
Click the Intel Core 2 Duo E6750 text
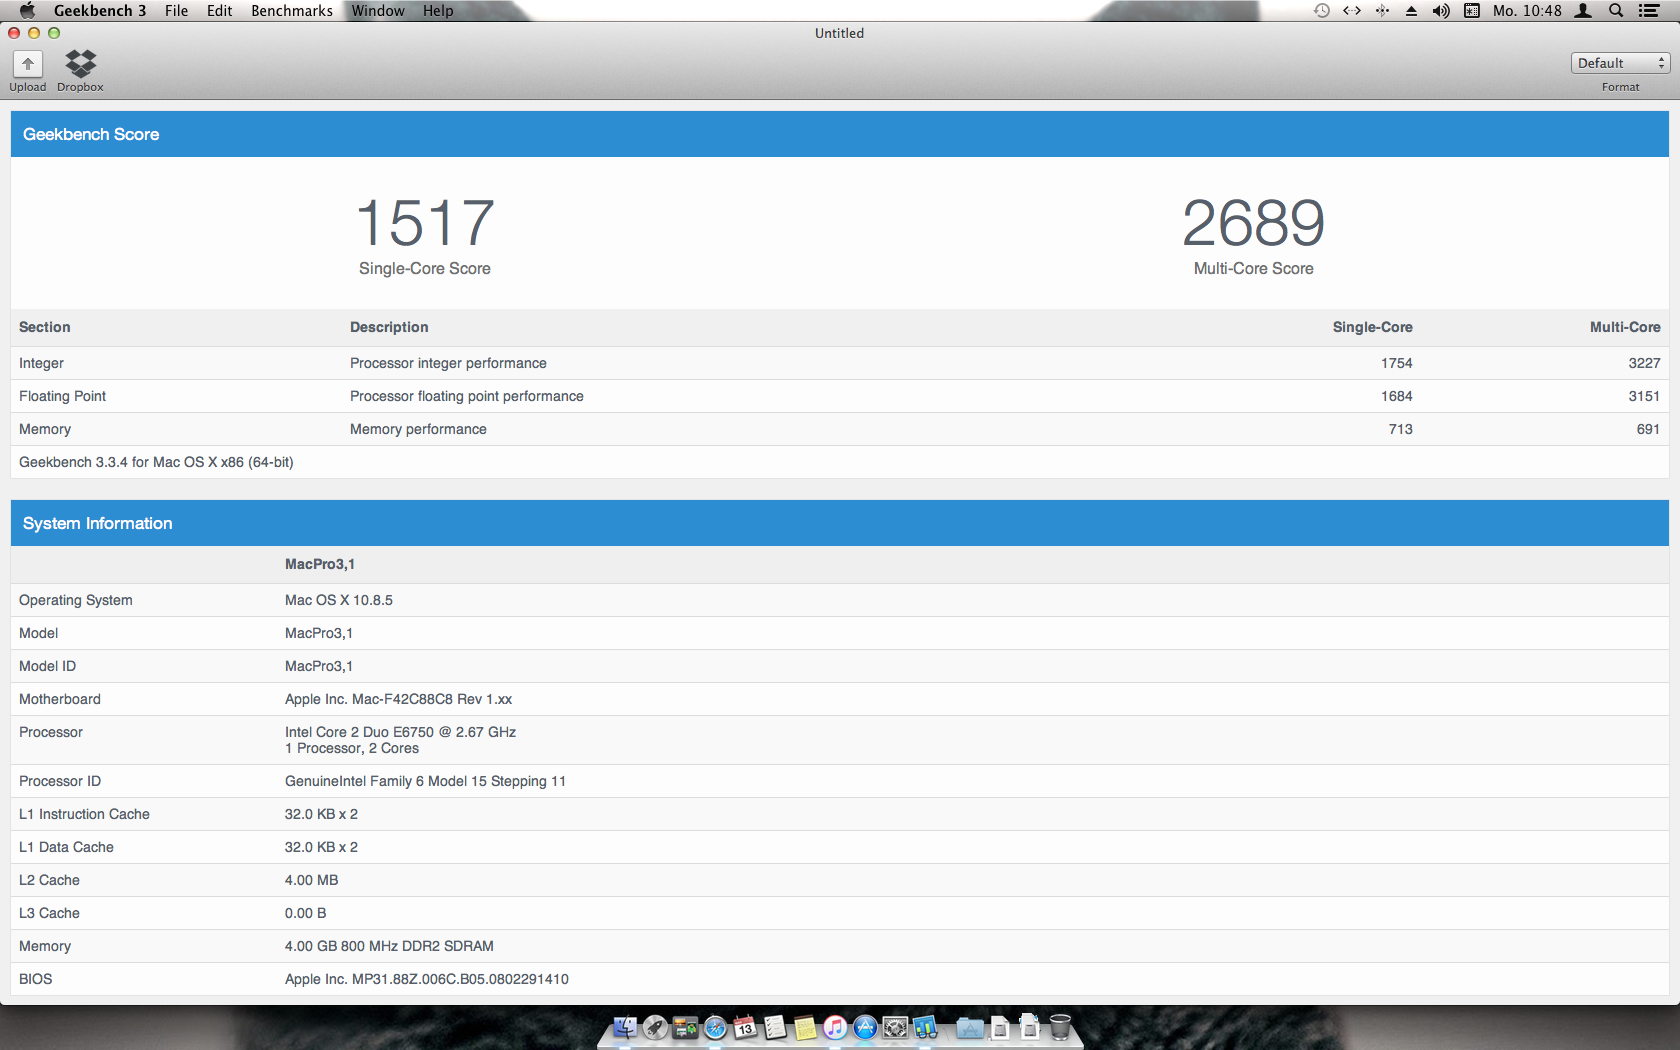coord(401,732)
